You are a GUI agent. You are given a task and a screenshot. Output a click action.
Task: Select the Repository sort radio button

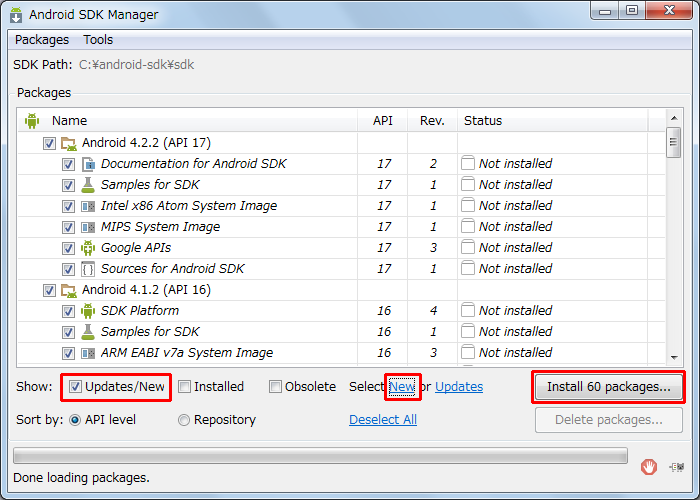tap(184, 420)
